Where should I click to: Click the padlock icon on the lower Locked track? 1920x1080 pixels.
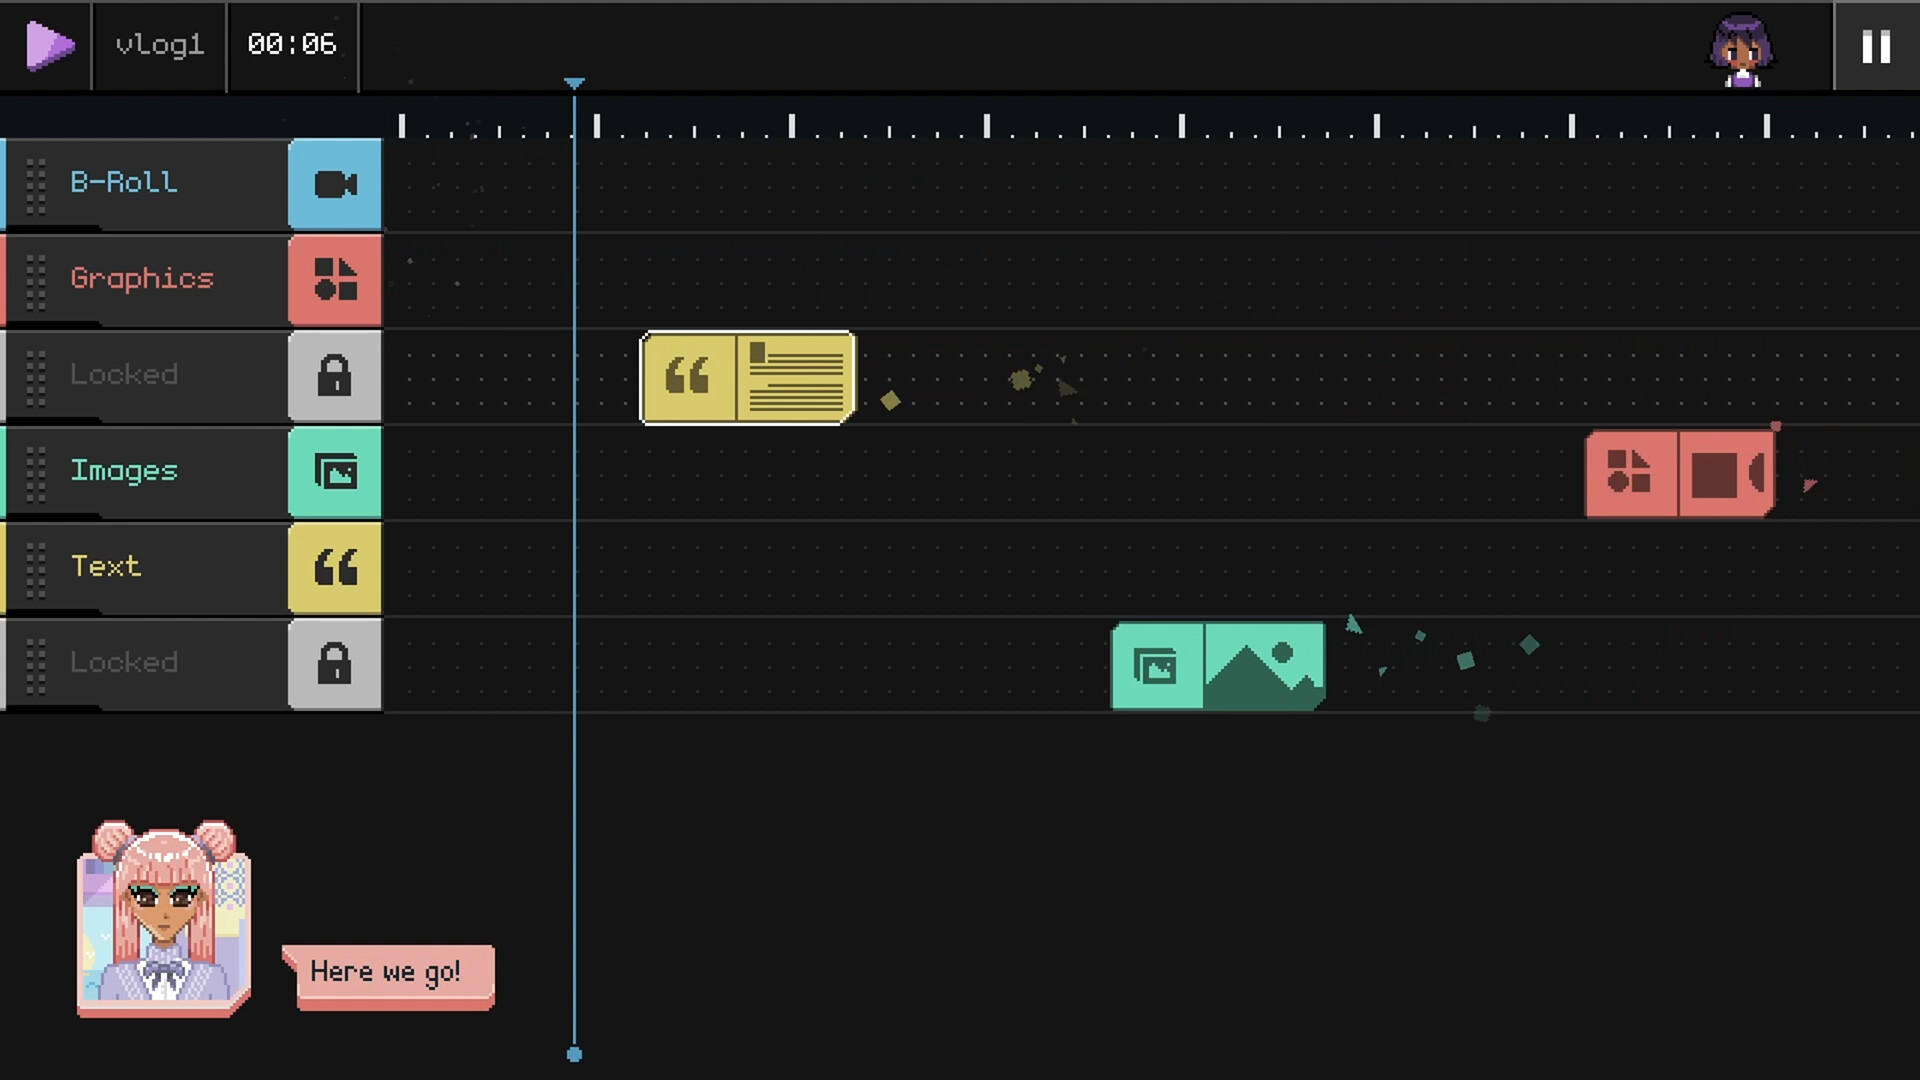coord(333,663)
